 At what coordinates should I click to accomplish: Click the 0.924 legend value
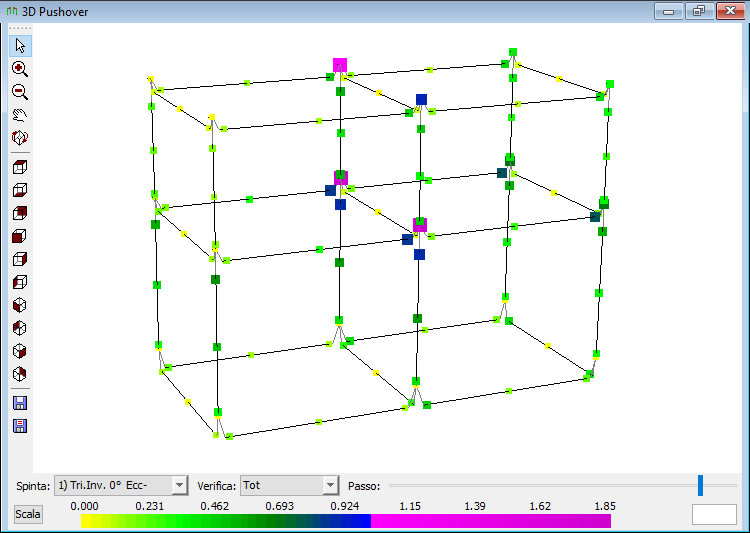tap(344, 506)
